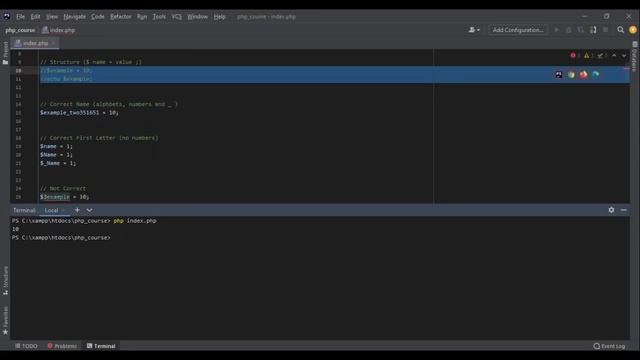Select php_course breadcrumb in navigation bar
The height and width of the screenshot is (360, 640).
pyautogui.click(x=20, y=30)
